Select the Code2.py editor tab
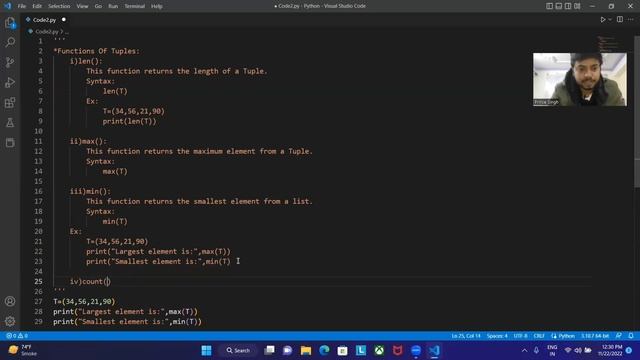640x360 pixels. tap(45, 20)
